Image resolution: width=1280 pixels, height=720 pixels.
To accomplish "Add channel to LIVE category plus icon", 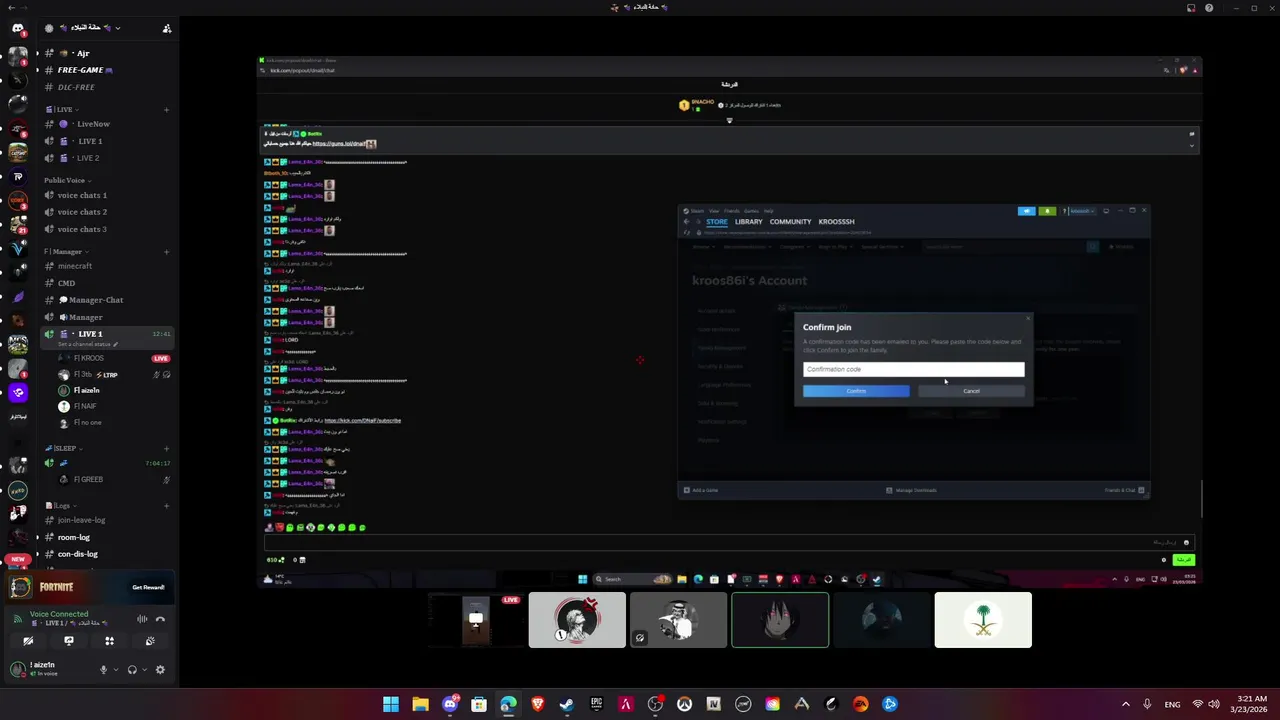I will (166, 109).
